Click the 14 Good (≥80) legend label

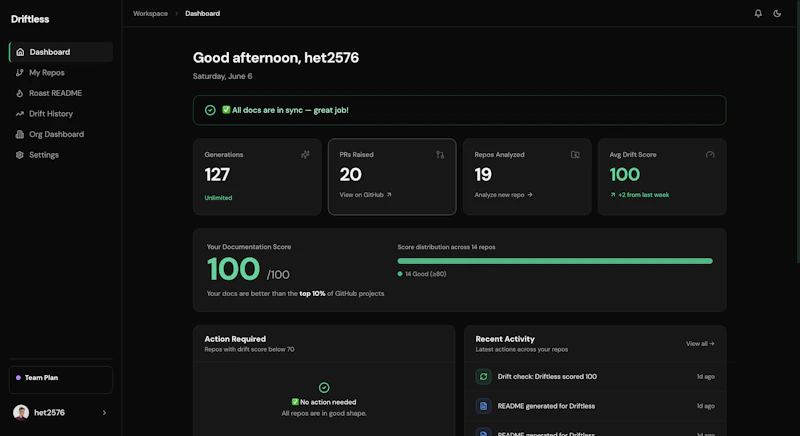coord(426,274)
